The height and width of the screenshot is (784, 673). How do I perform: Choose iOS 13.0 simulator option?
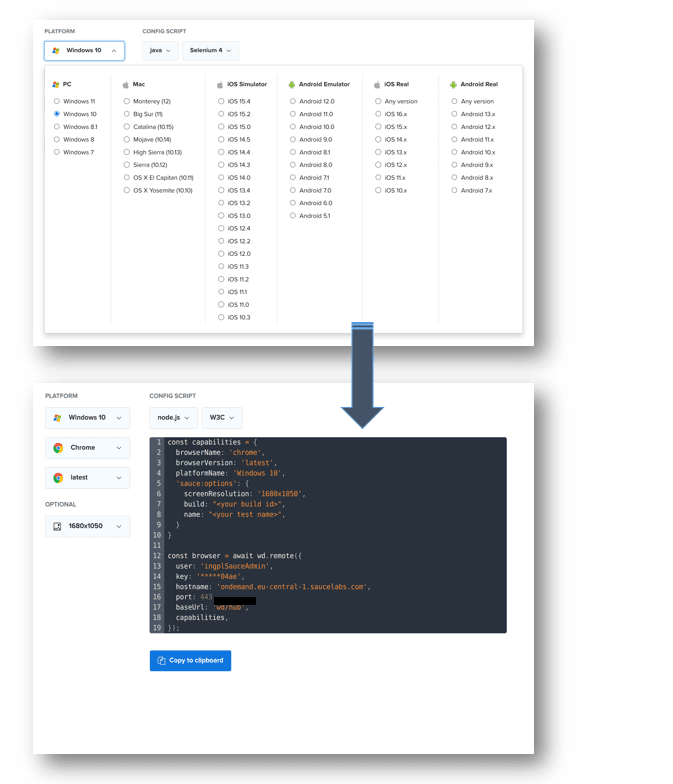click(x=221, y=216)
